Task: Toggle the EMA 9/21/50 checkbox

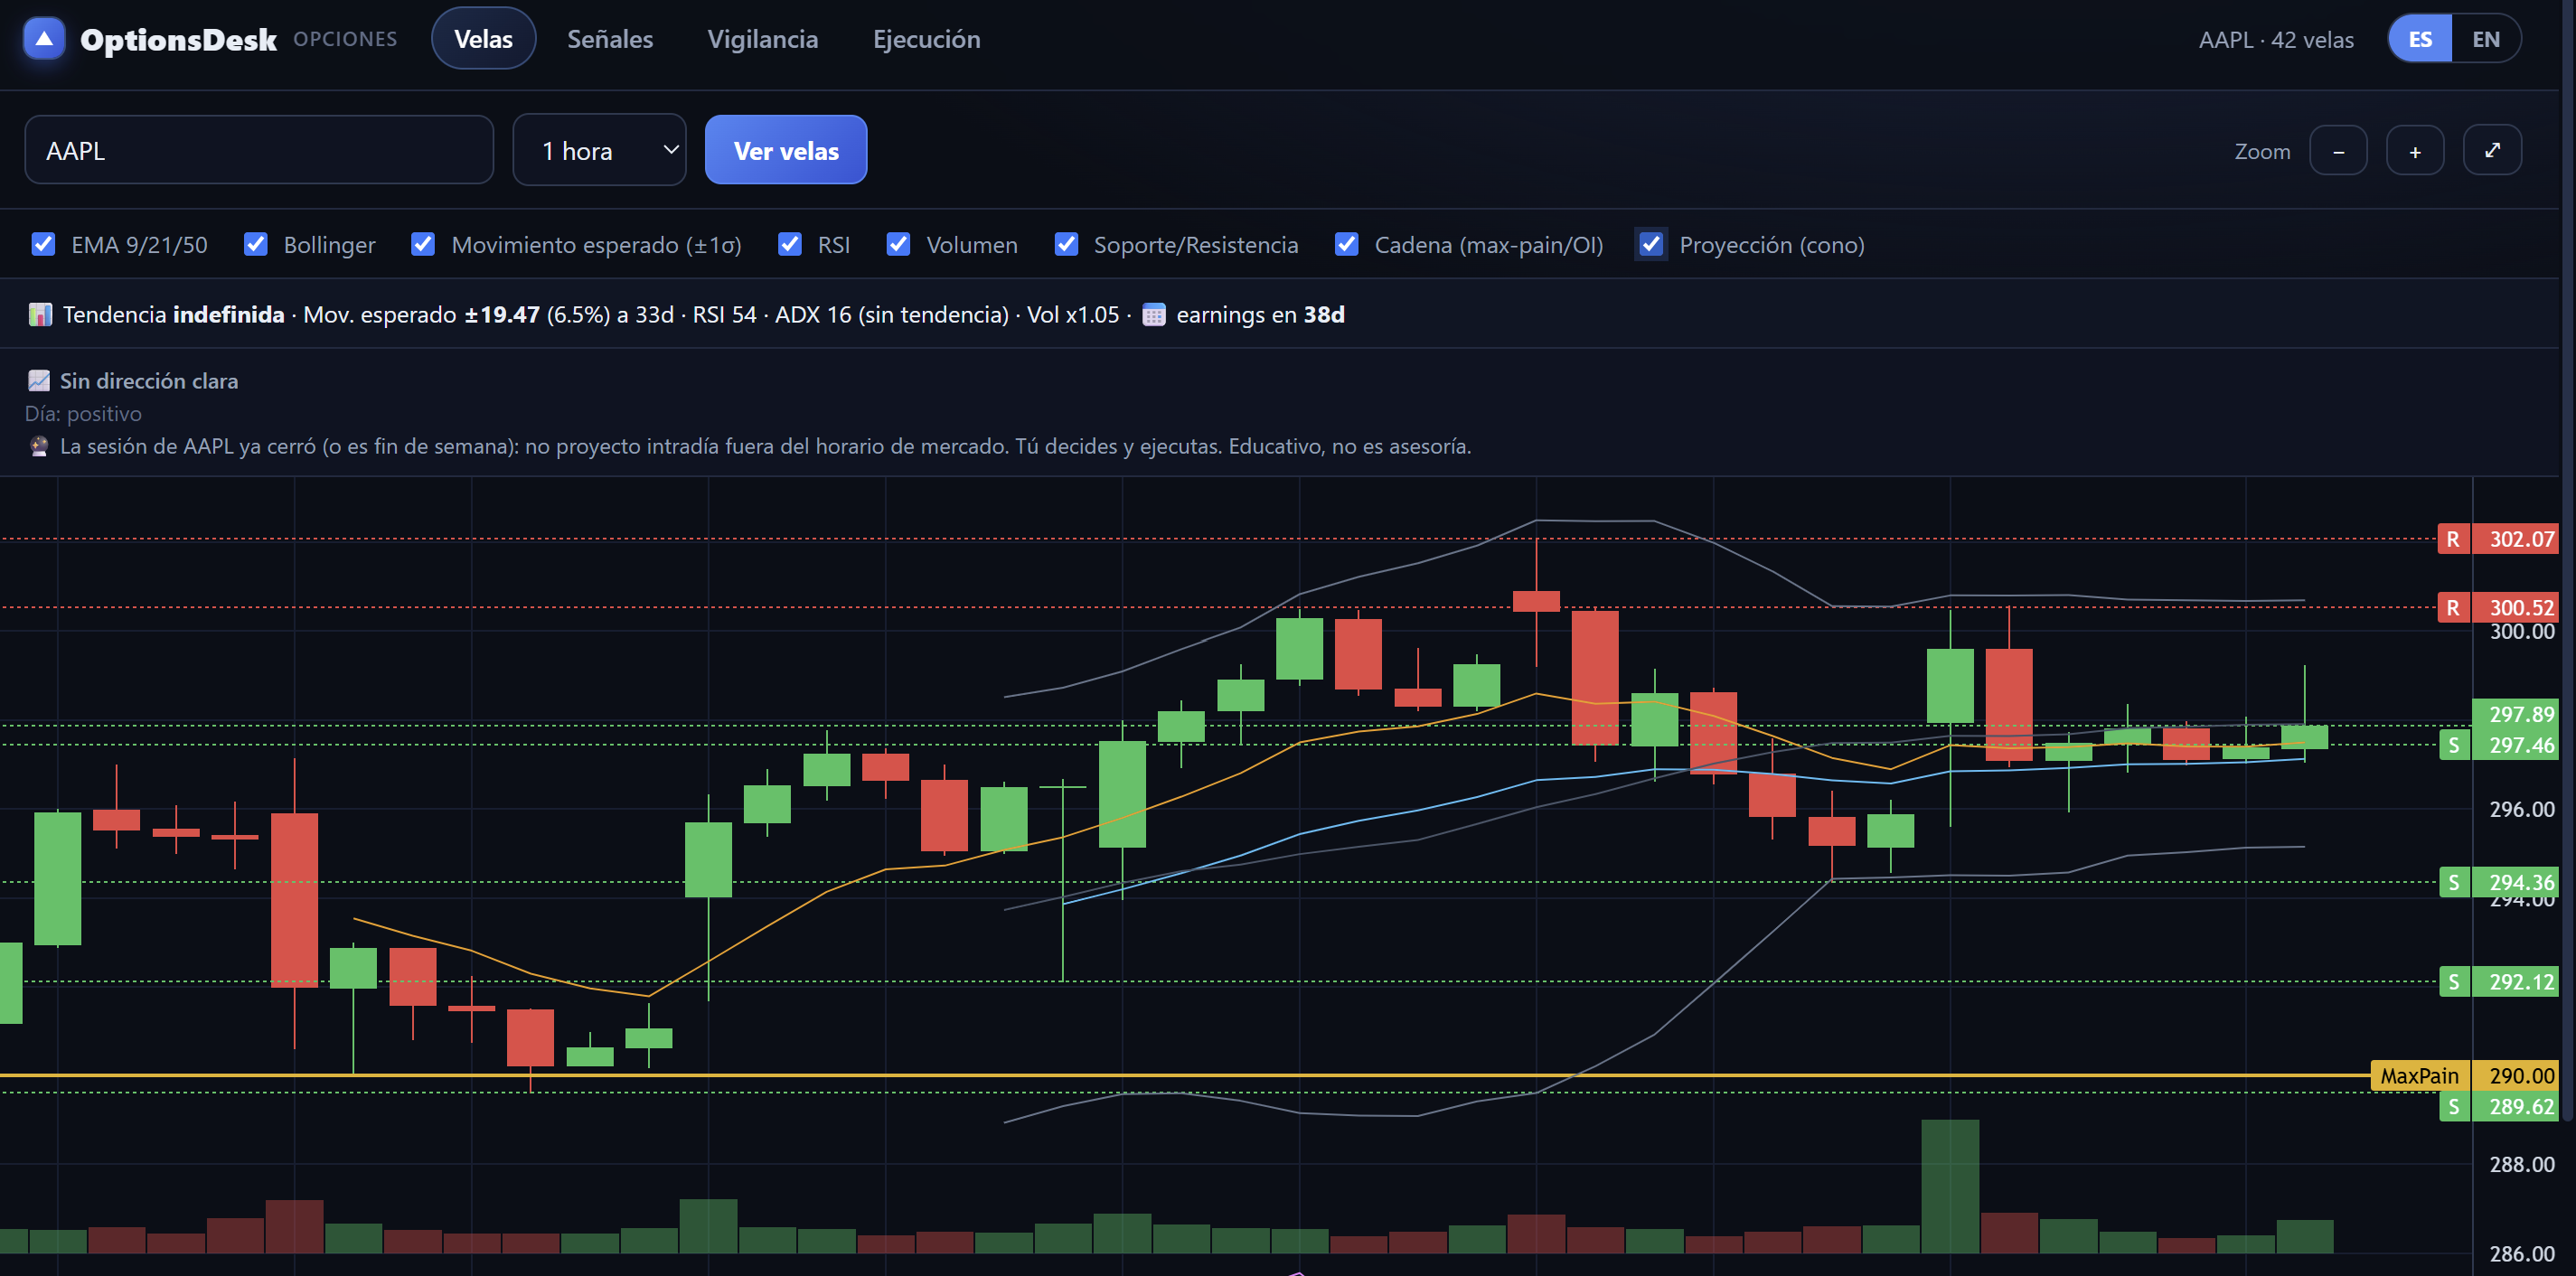Action: point(43,245)
